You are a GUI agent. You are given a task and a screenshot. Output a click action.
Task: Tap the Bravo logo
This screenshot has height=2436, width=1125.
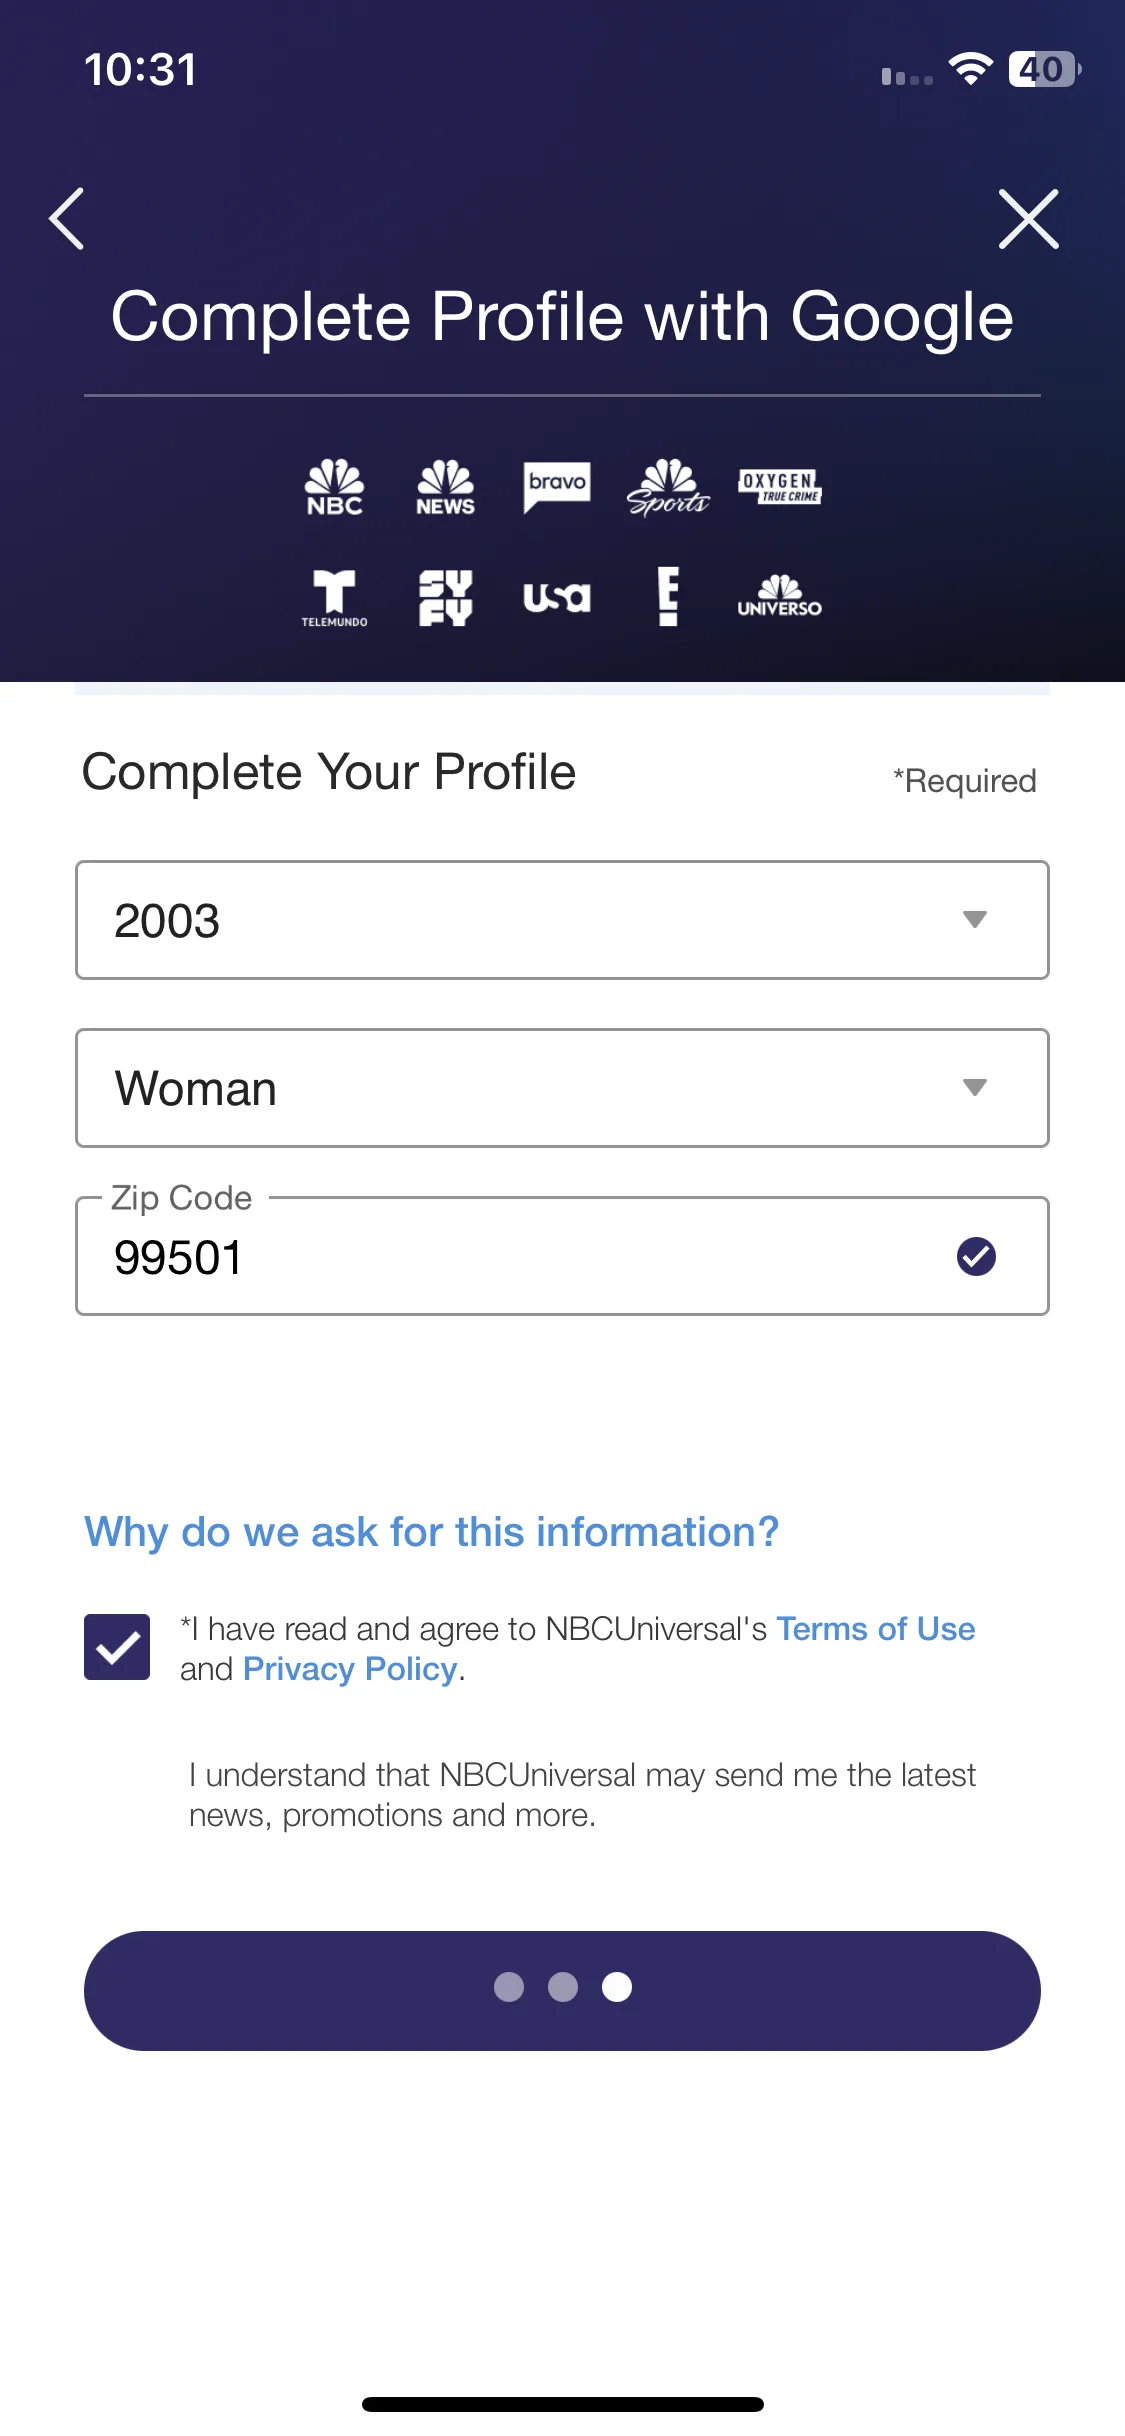pos(557,487)
